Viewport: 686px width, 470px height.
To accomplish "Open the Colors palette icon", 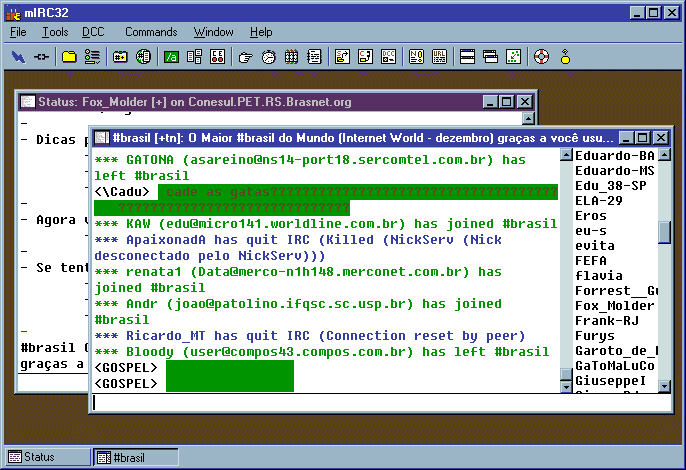I will (291, 57).
